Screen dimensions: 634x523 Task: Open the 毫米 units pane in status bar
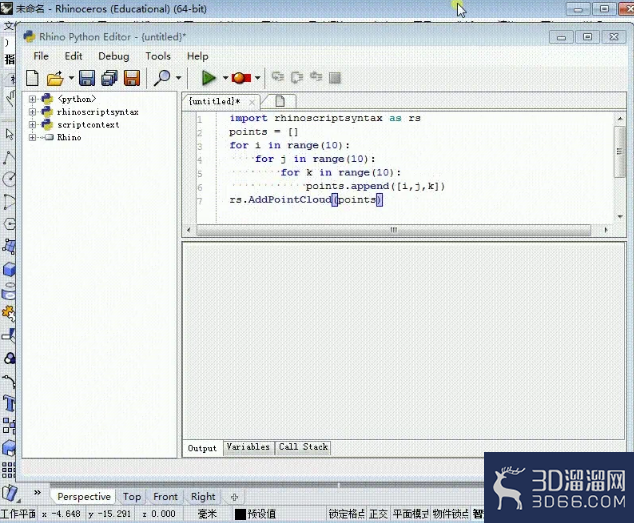click(207, 514)
